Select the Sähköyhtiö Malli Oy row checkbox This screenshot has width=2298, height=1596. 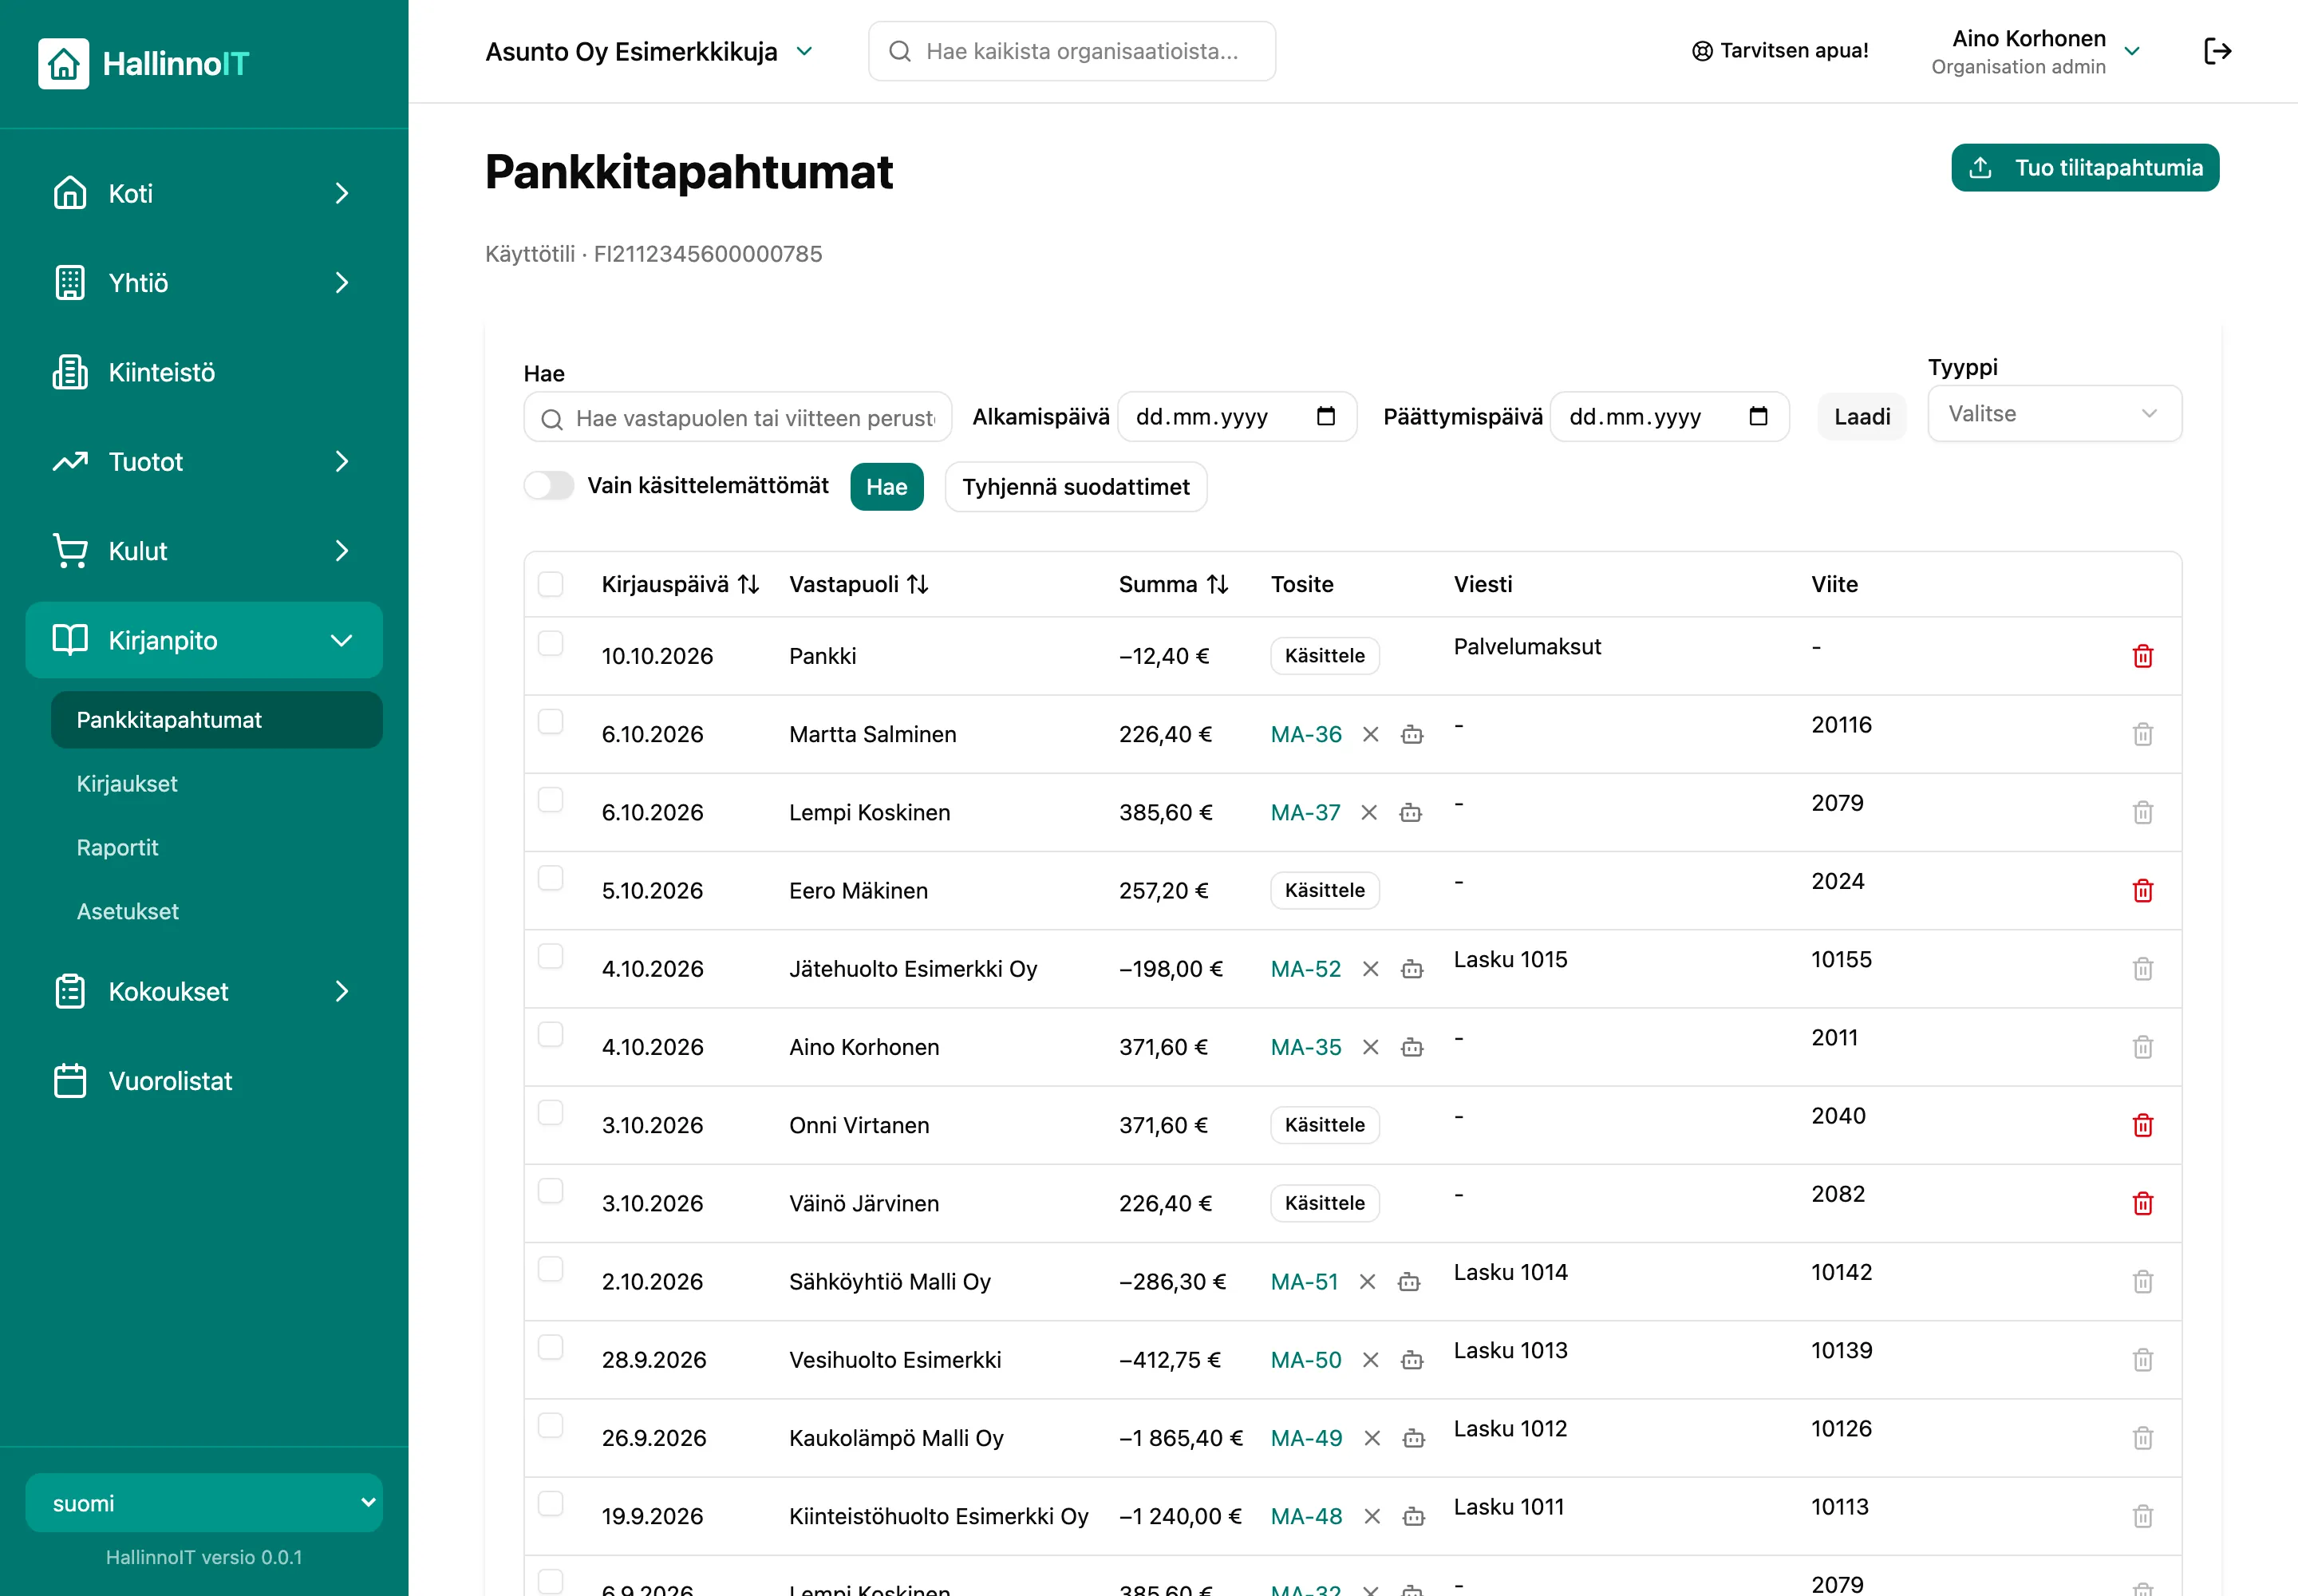[x=550, y=1269]
